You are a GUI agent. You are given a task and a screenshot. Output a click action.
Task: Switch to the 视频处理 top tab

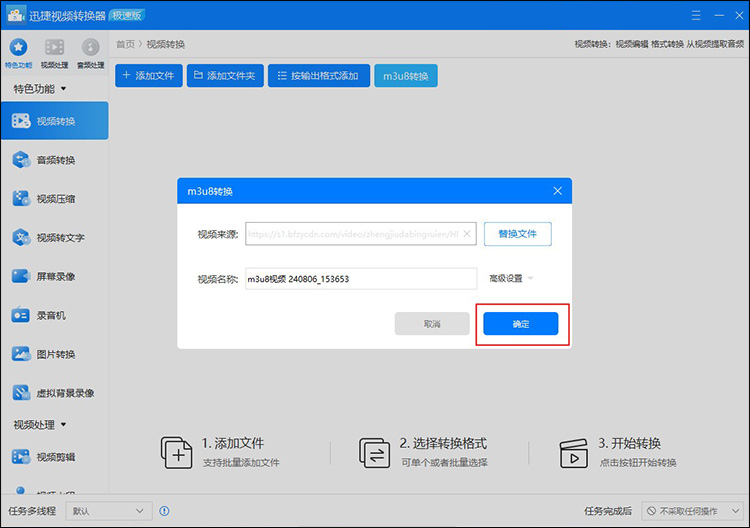pyautogui.click(x=54, y=53)
